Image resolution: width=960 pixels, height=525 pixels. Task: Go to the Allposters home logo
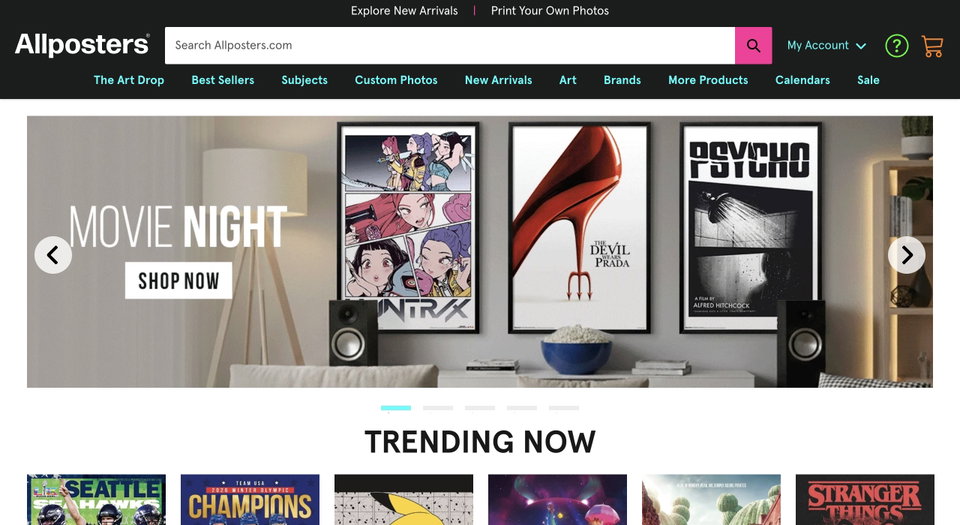pyautogui.click(x=82, y=45)
